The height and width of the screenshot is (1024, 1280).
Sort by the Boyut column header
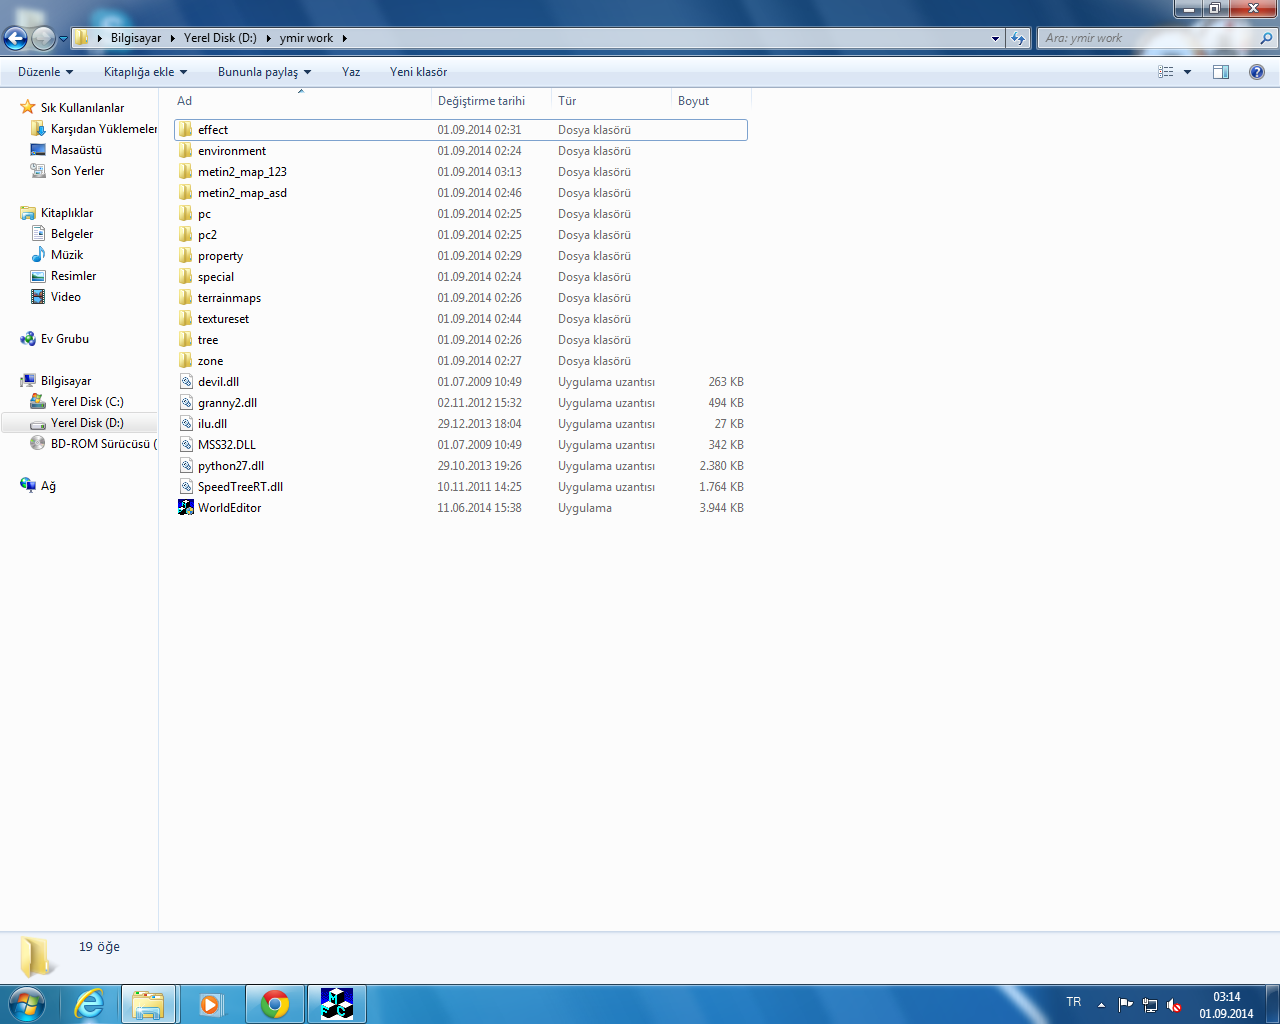pos(711,101)
